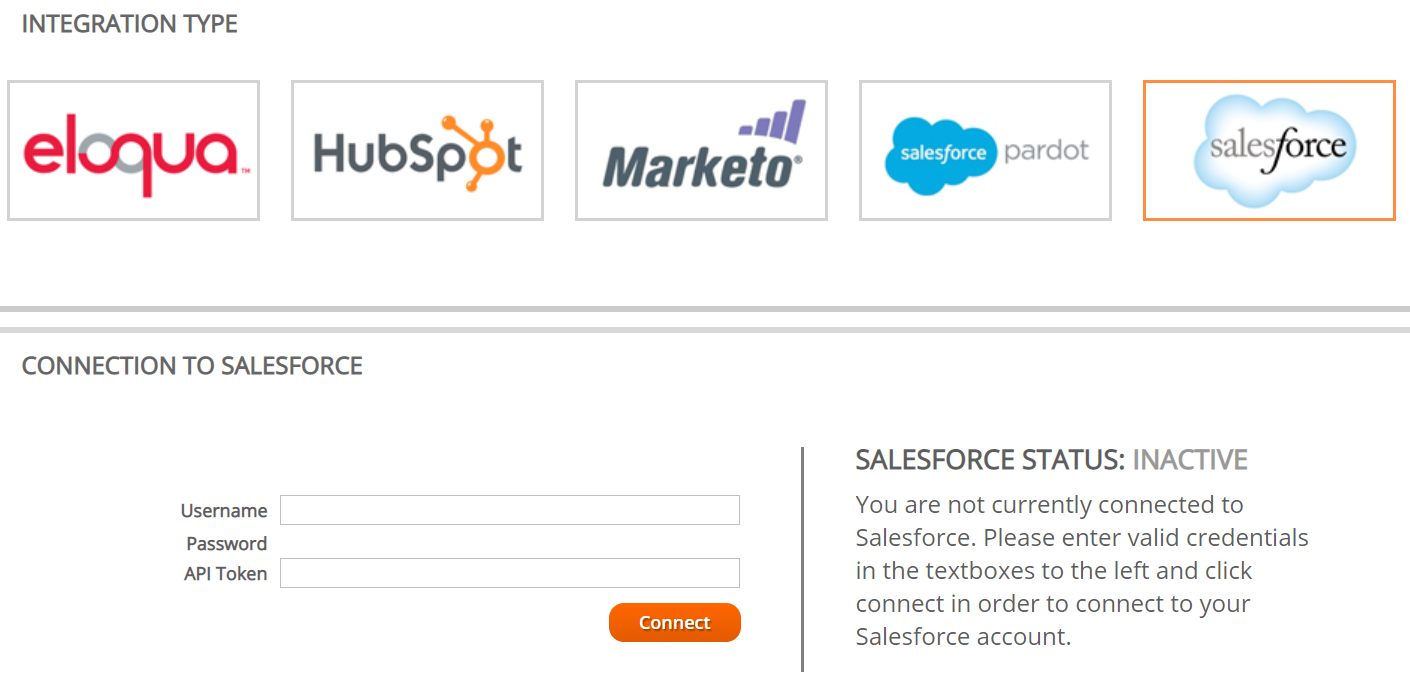
Task: Click the not-connected status description paragraph
Action: pyautogui.click(x=1082, y=570)
